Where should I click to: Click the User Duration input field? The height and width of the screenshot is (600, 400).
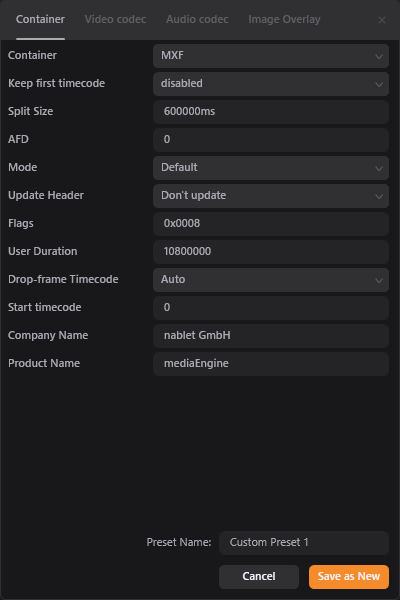pyautogui.click(x=271, y=252)
